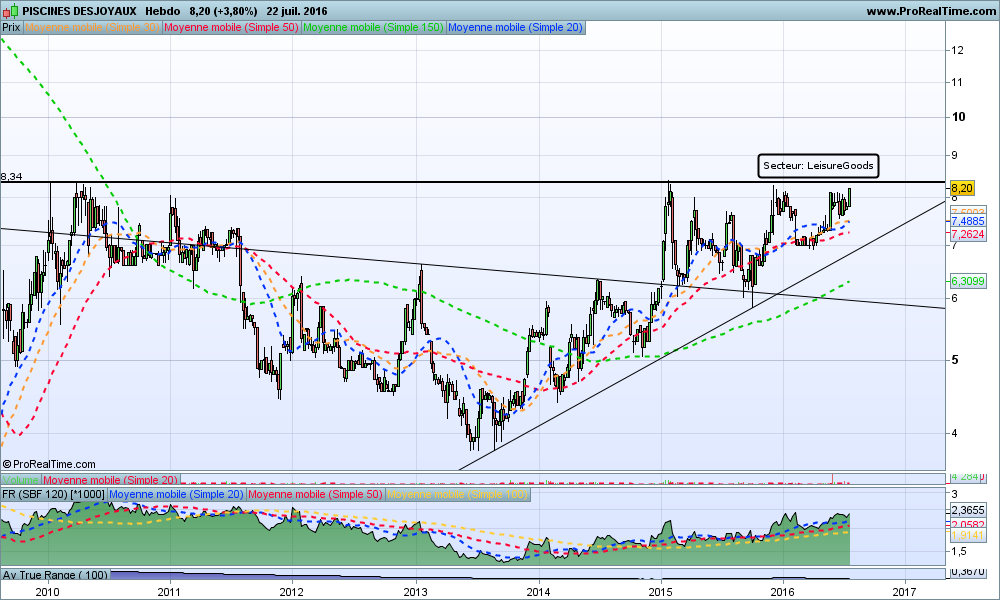Click the 0,3670 Average True Range value
The image size is (1000, 600).
click(967, 572)
